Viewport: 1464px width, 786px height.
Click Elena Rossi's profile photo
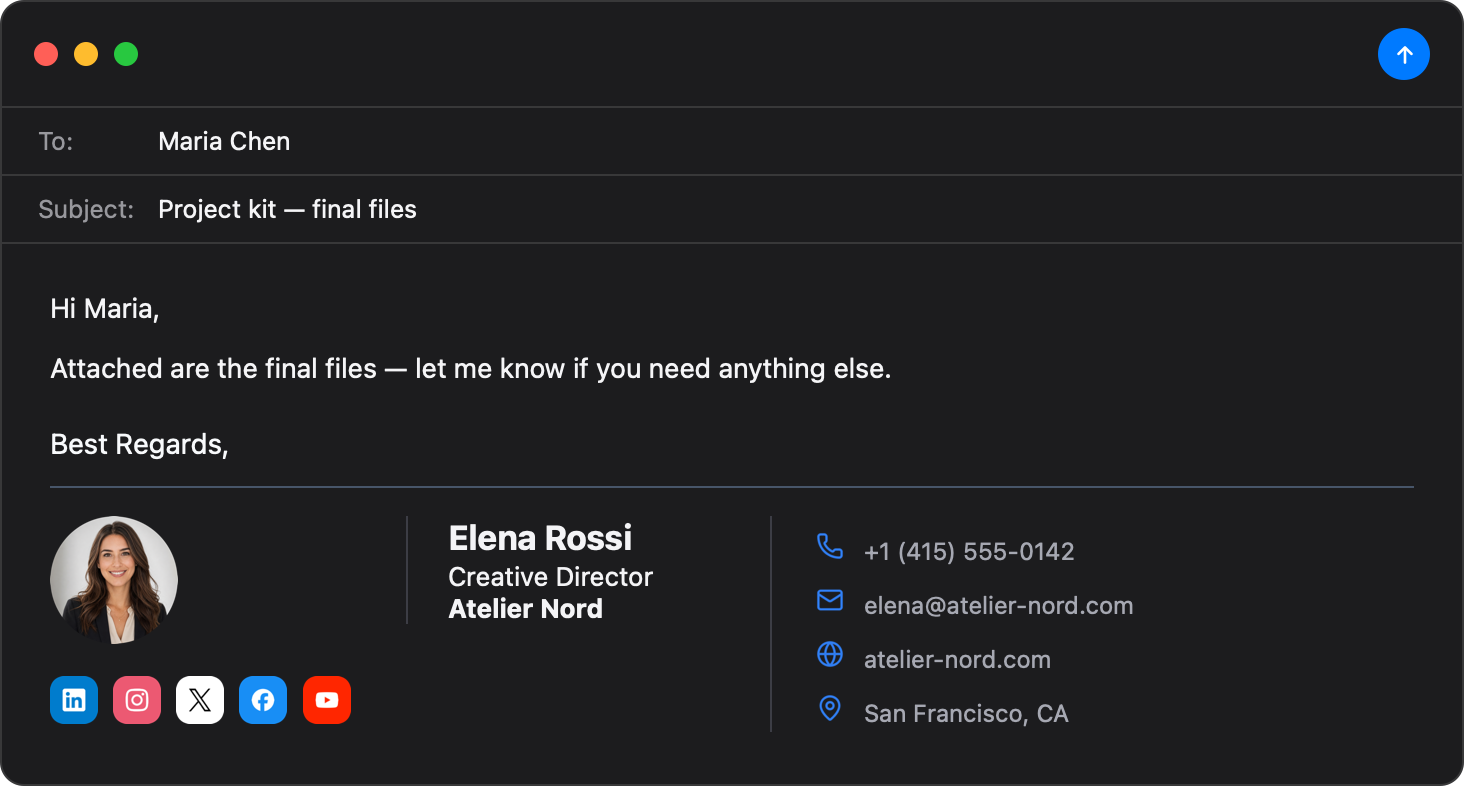[114, 580]
